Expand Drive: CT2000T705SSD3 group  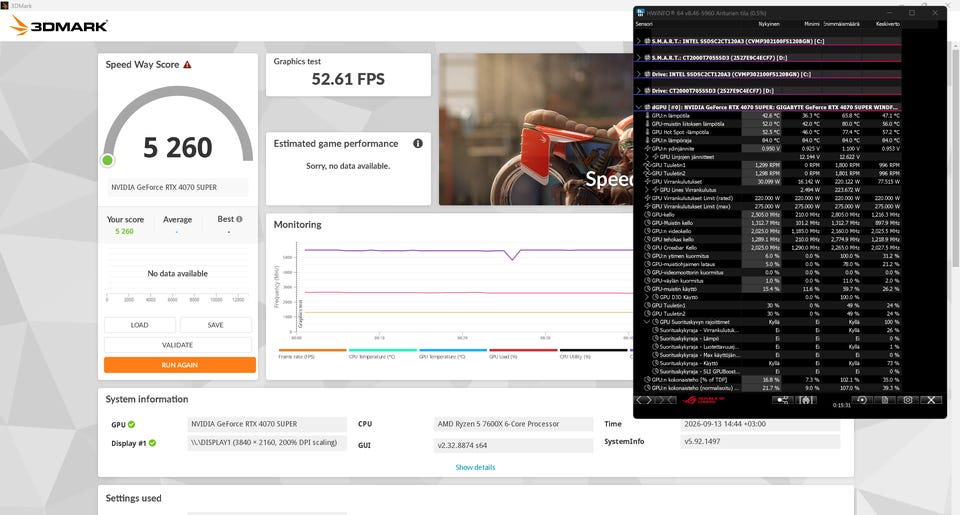[639, 91]
